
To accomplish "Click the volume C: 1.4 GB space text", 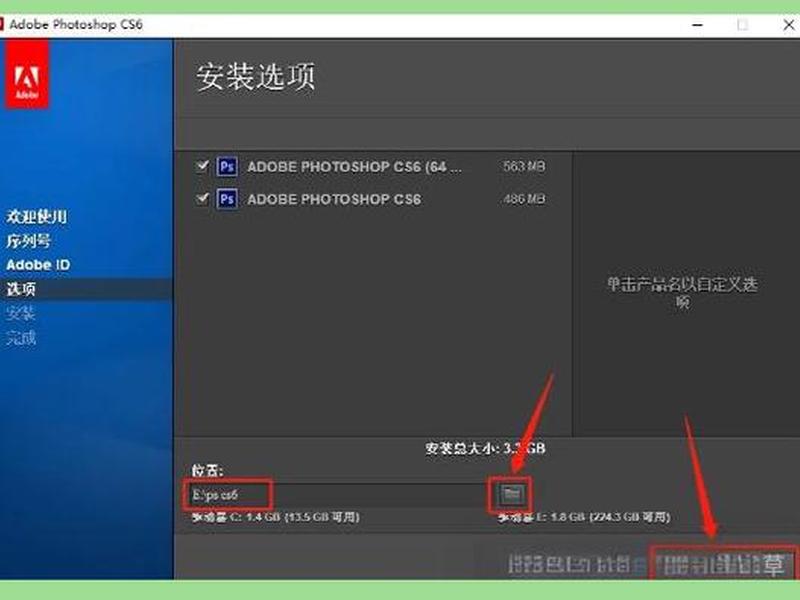I will point(276,517).
